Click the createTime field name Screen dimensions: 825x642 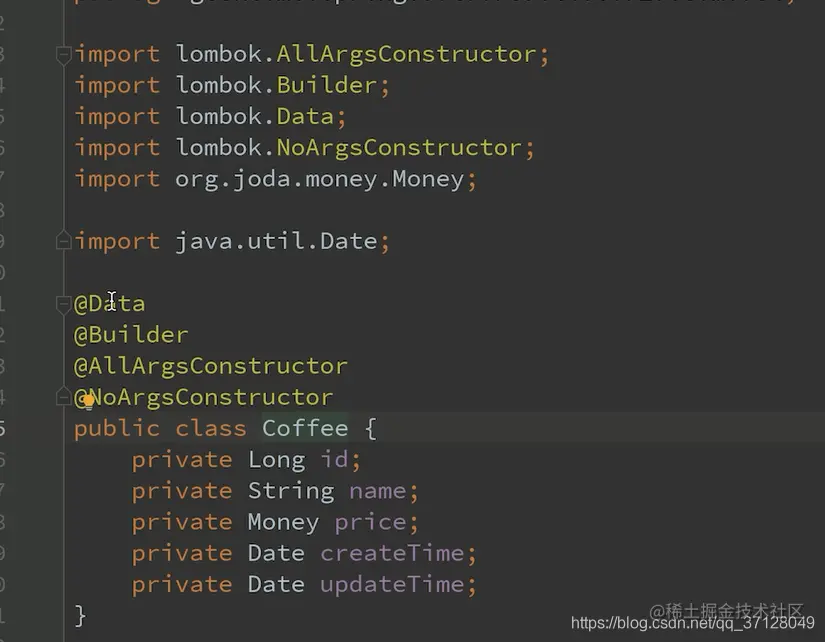(x=392, y=552)
